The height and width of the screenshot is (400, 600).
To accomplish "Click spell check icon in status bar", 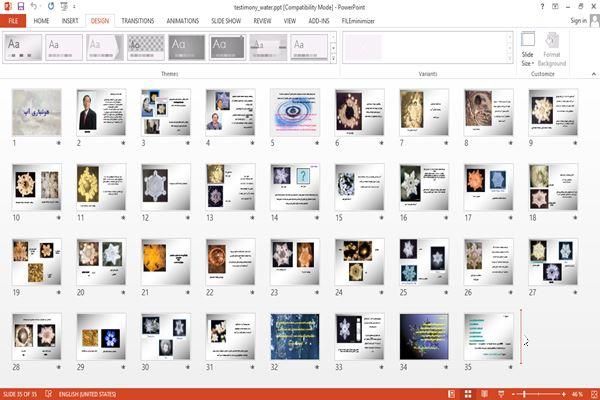I will coord(49,394).
